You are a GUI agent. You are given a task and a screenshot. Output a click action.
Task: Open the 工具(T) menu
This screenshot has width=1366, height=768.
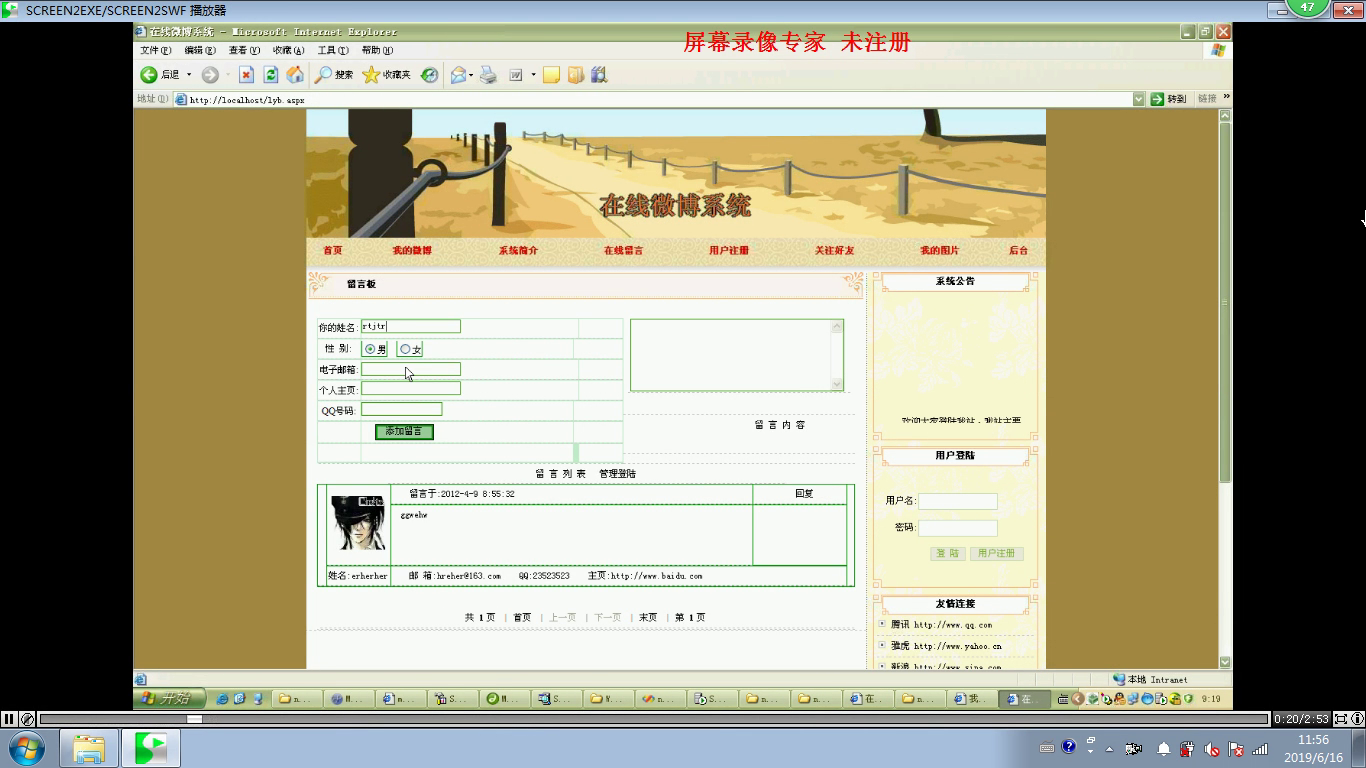click(x=333, y=50)
